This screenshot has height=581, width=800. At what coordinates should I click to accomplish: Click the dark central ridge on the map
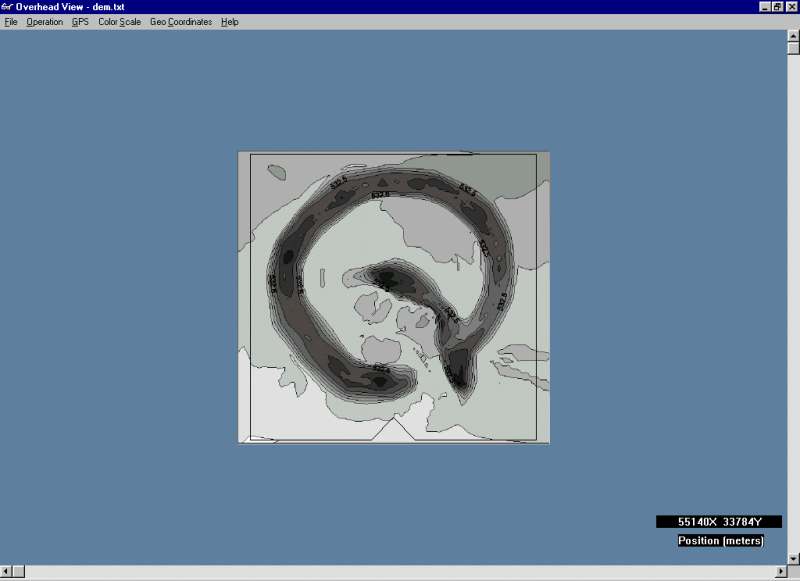tap(385, 278)
